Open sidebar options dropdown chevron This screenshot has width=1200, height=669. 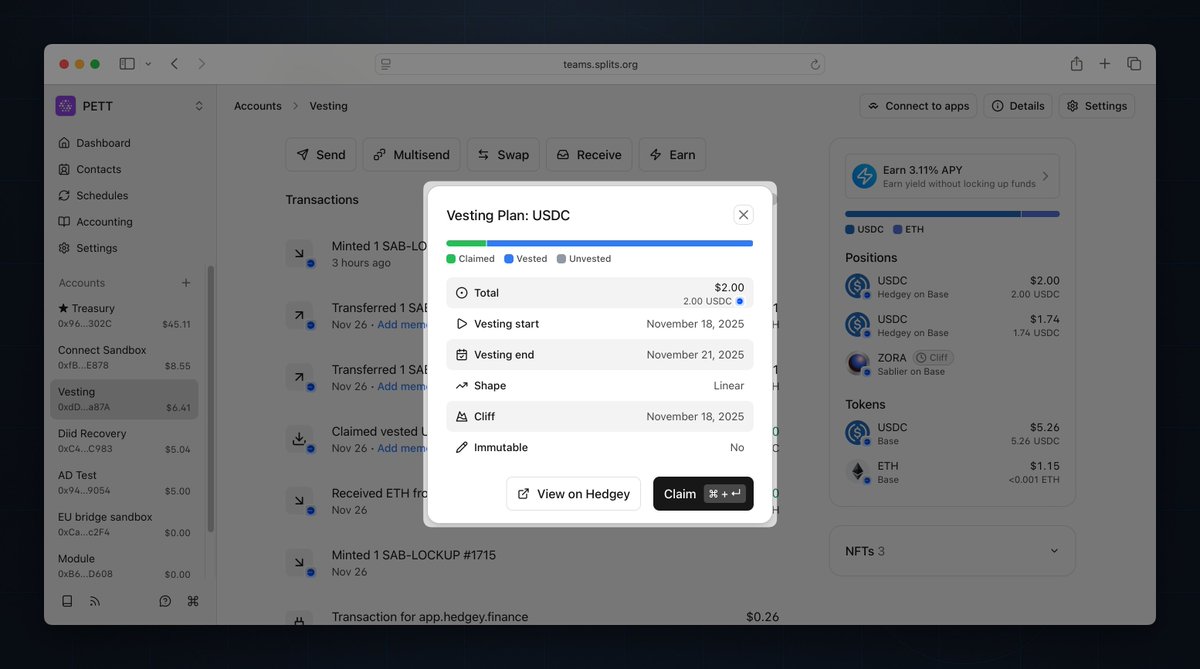click(x=149, y=64)
